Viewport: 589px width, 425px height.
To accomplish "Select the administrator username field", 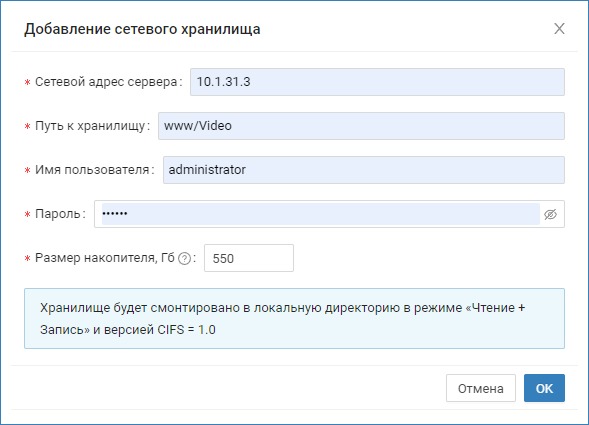I will [364, 170].
